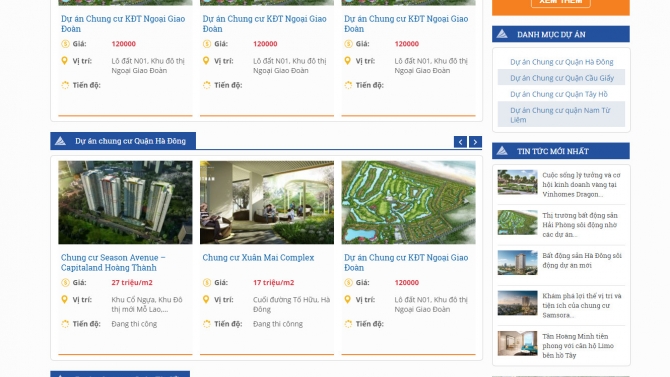This screenshot has height=377, width=670.
Task: Click progress icon of Xuân Mai Complex card
Action: pyautogui.click(x=207, y=324)
